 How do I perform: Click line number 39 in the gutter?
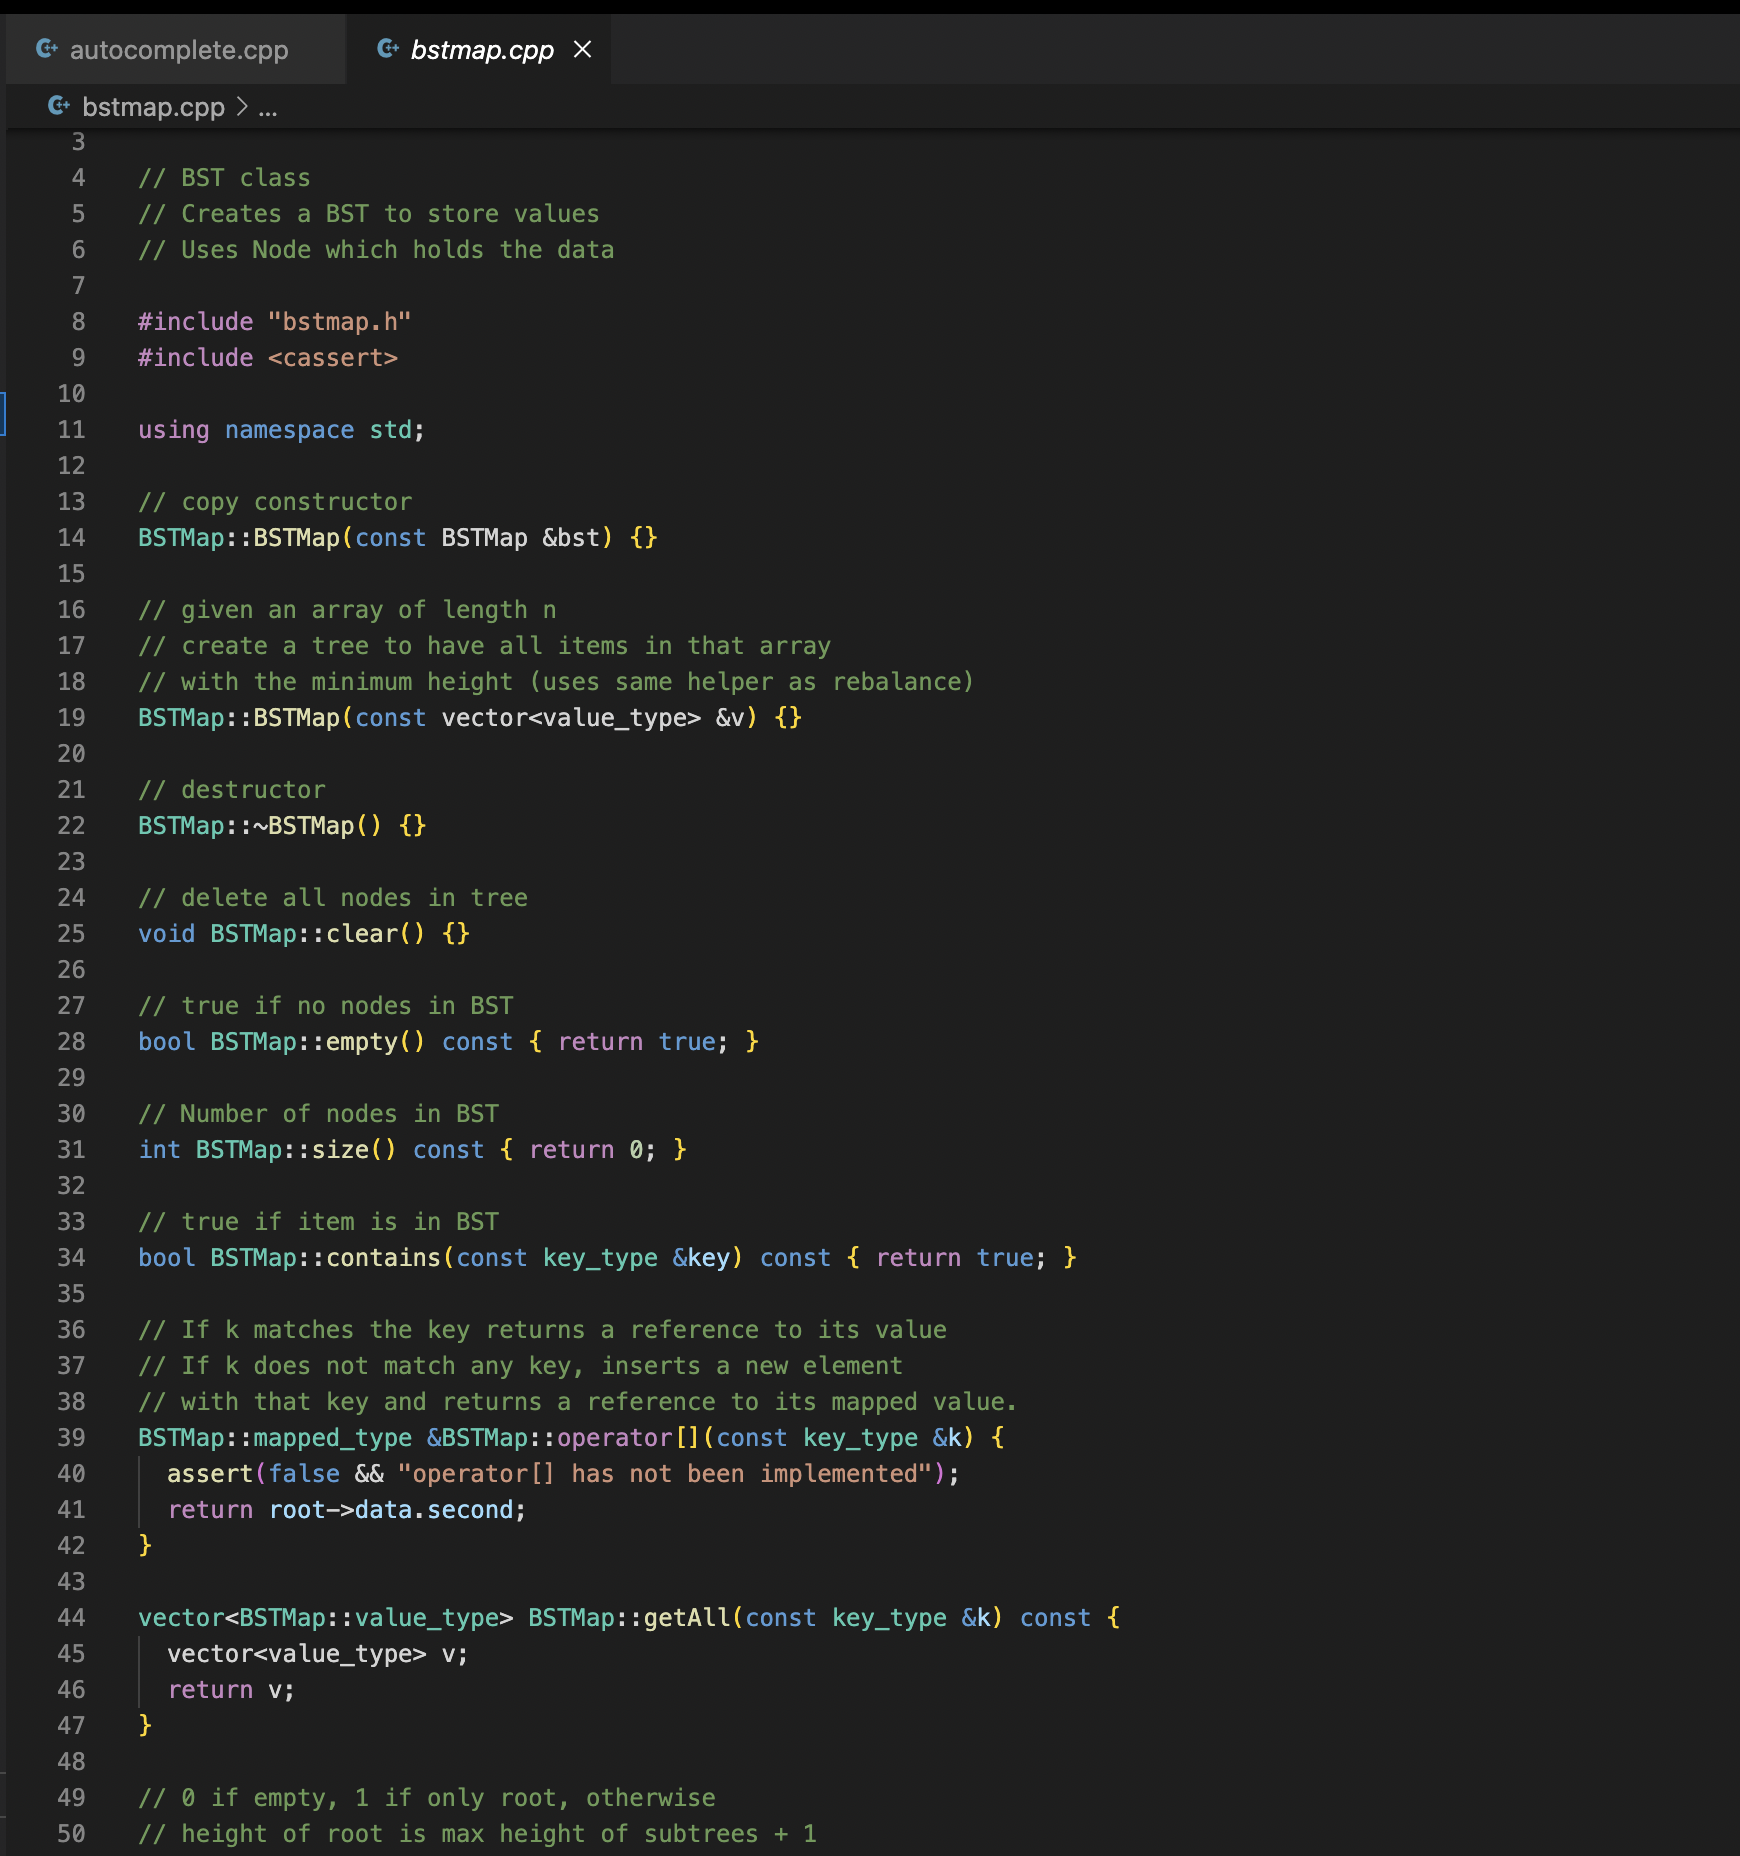(x=71, y=1437)
